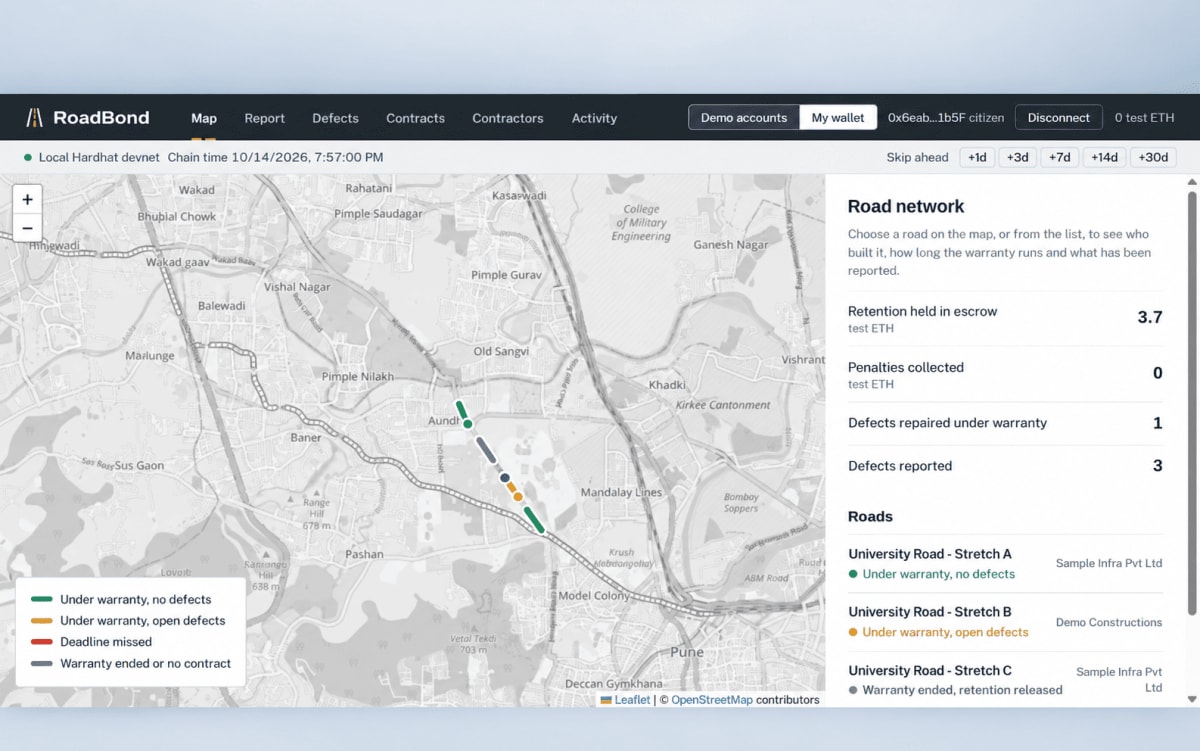Open the Activity tab
This screenshot has width=1200, height=751.
594,118
